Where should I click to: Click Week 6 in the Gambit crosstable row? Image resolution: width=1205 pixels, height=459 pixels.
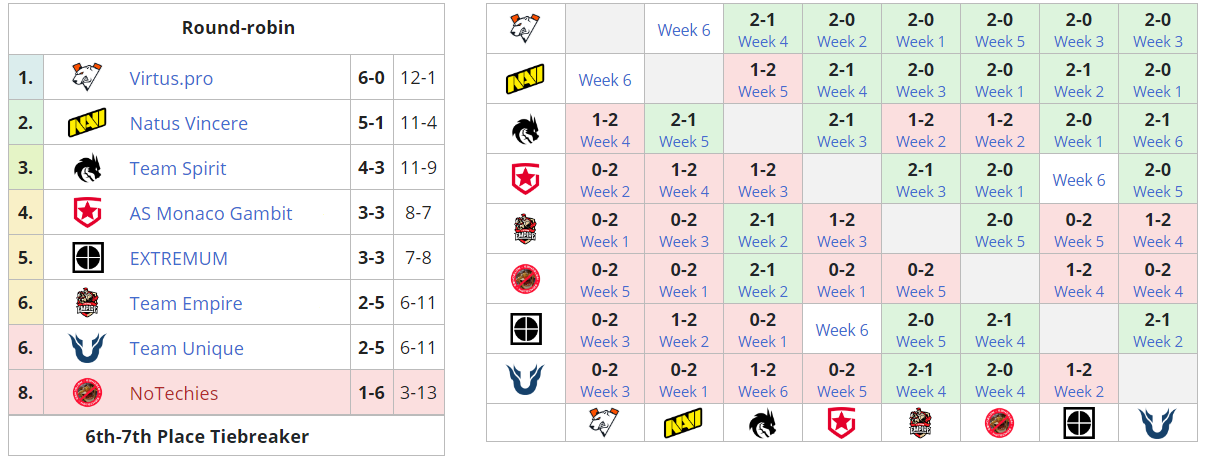coord(1079,180)
